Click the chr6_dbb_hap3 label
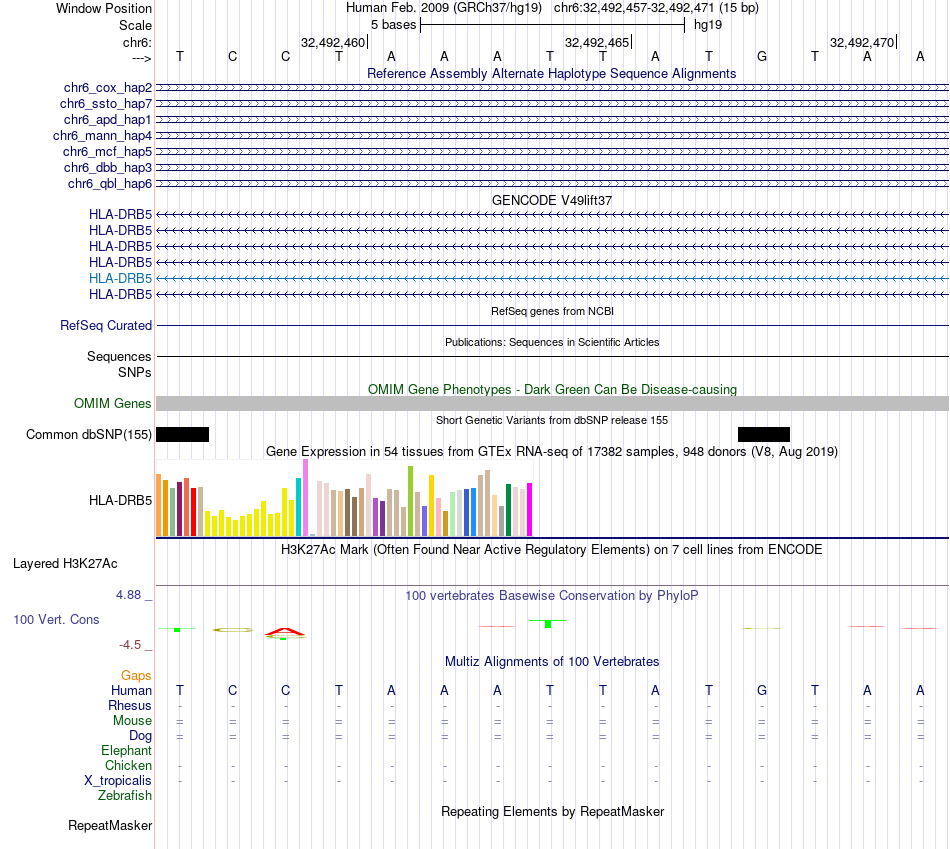This screenshot has height=849, width=950. click(x=108, y=167)
